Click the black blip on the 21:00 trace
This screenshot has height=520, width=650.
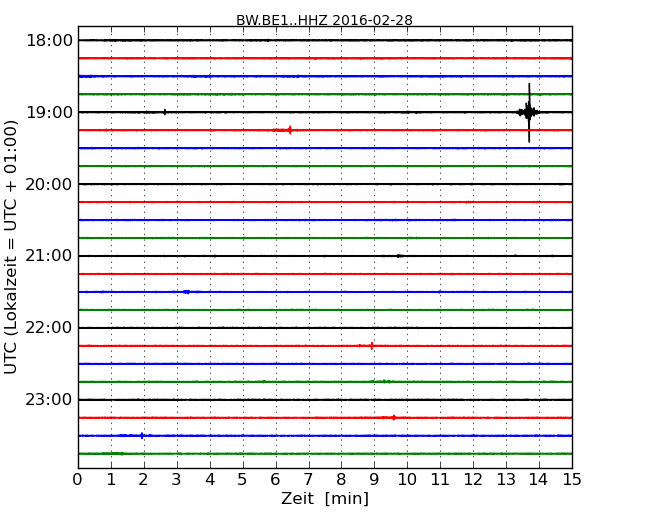pos(399,256)
